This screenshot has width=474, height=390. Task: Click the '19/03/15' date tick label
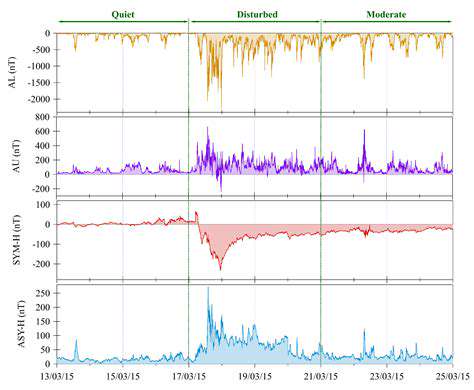tap(255, 376)
